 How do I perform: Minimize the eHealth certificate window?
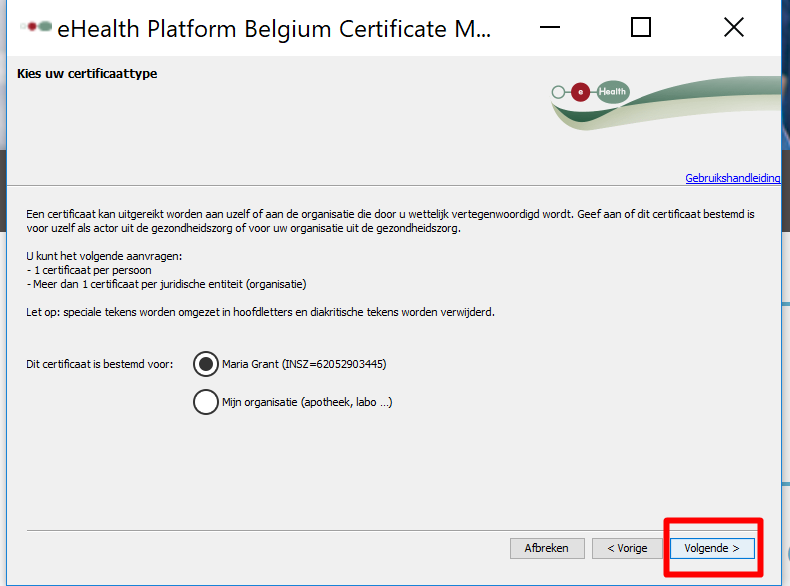pos(550,27)
